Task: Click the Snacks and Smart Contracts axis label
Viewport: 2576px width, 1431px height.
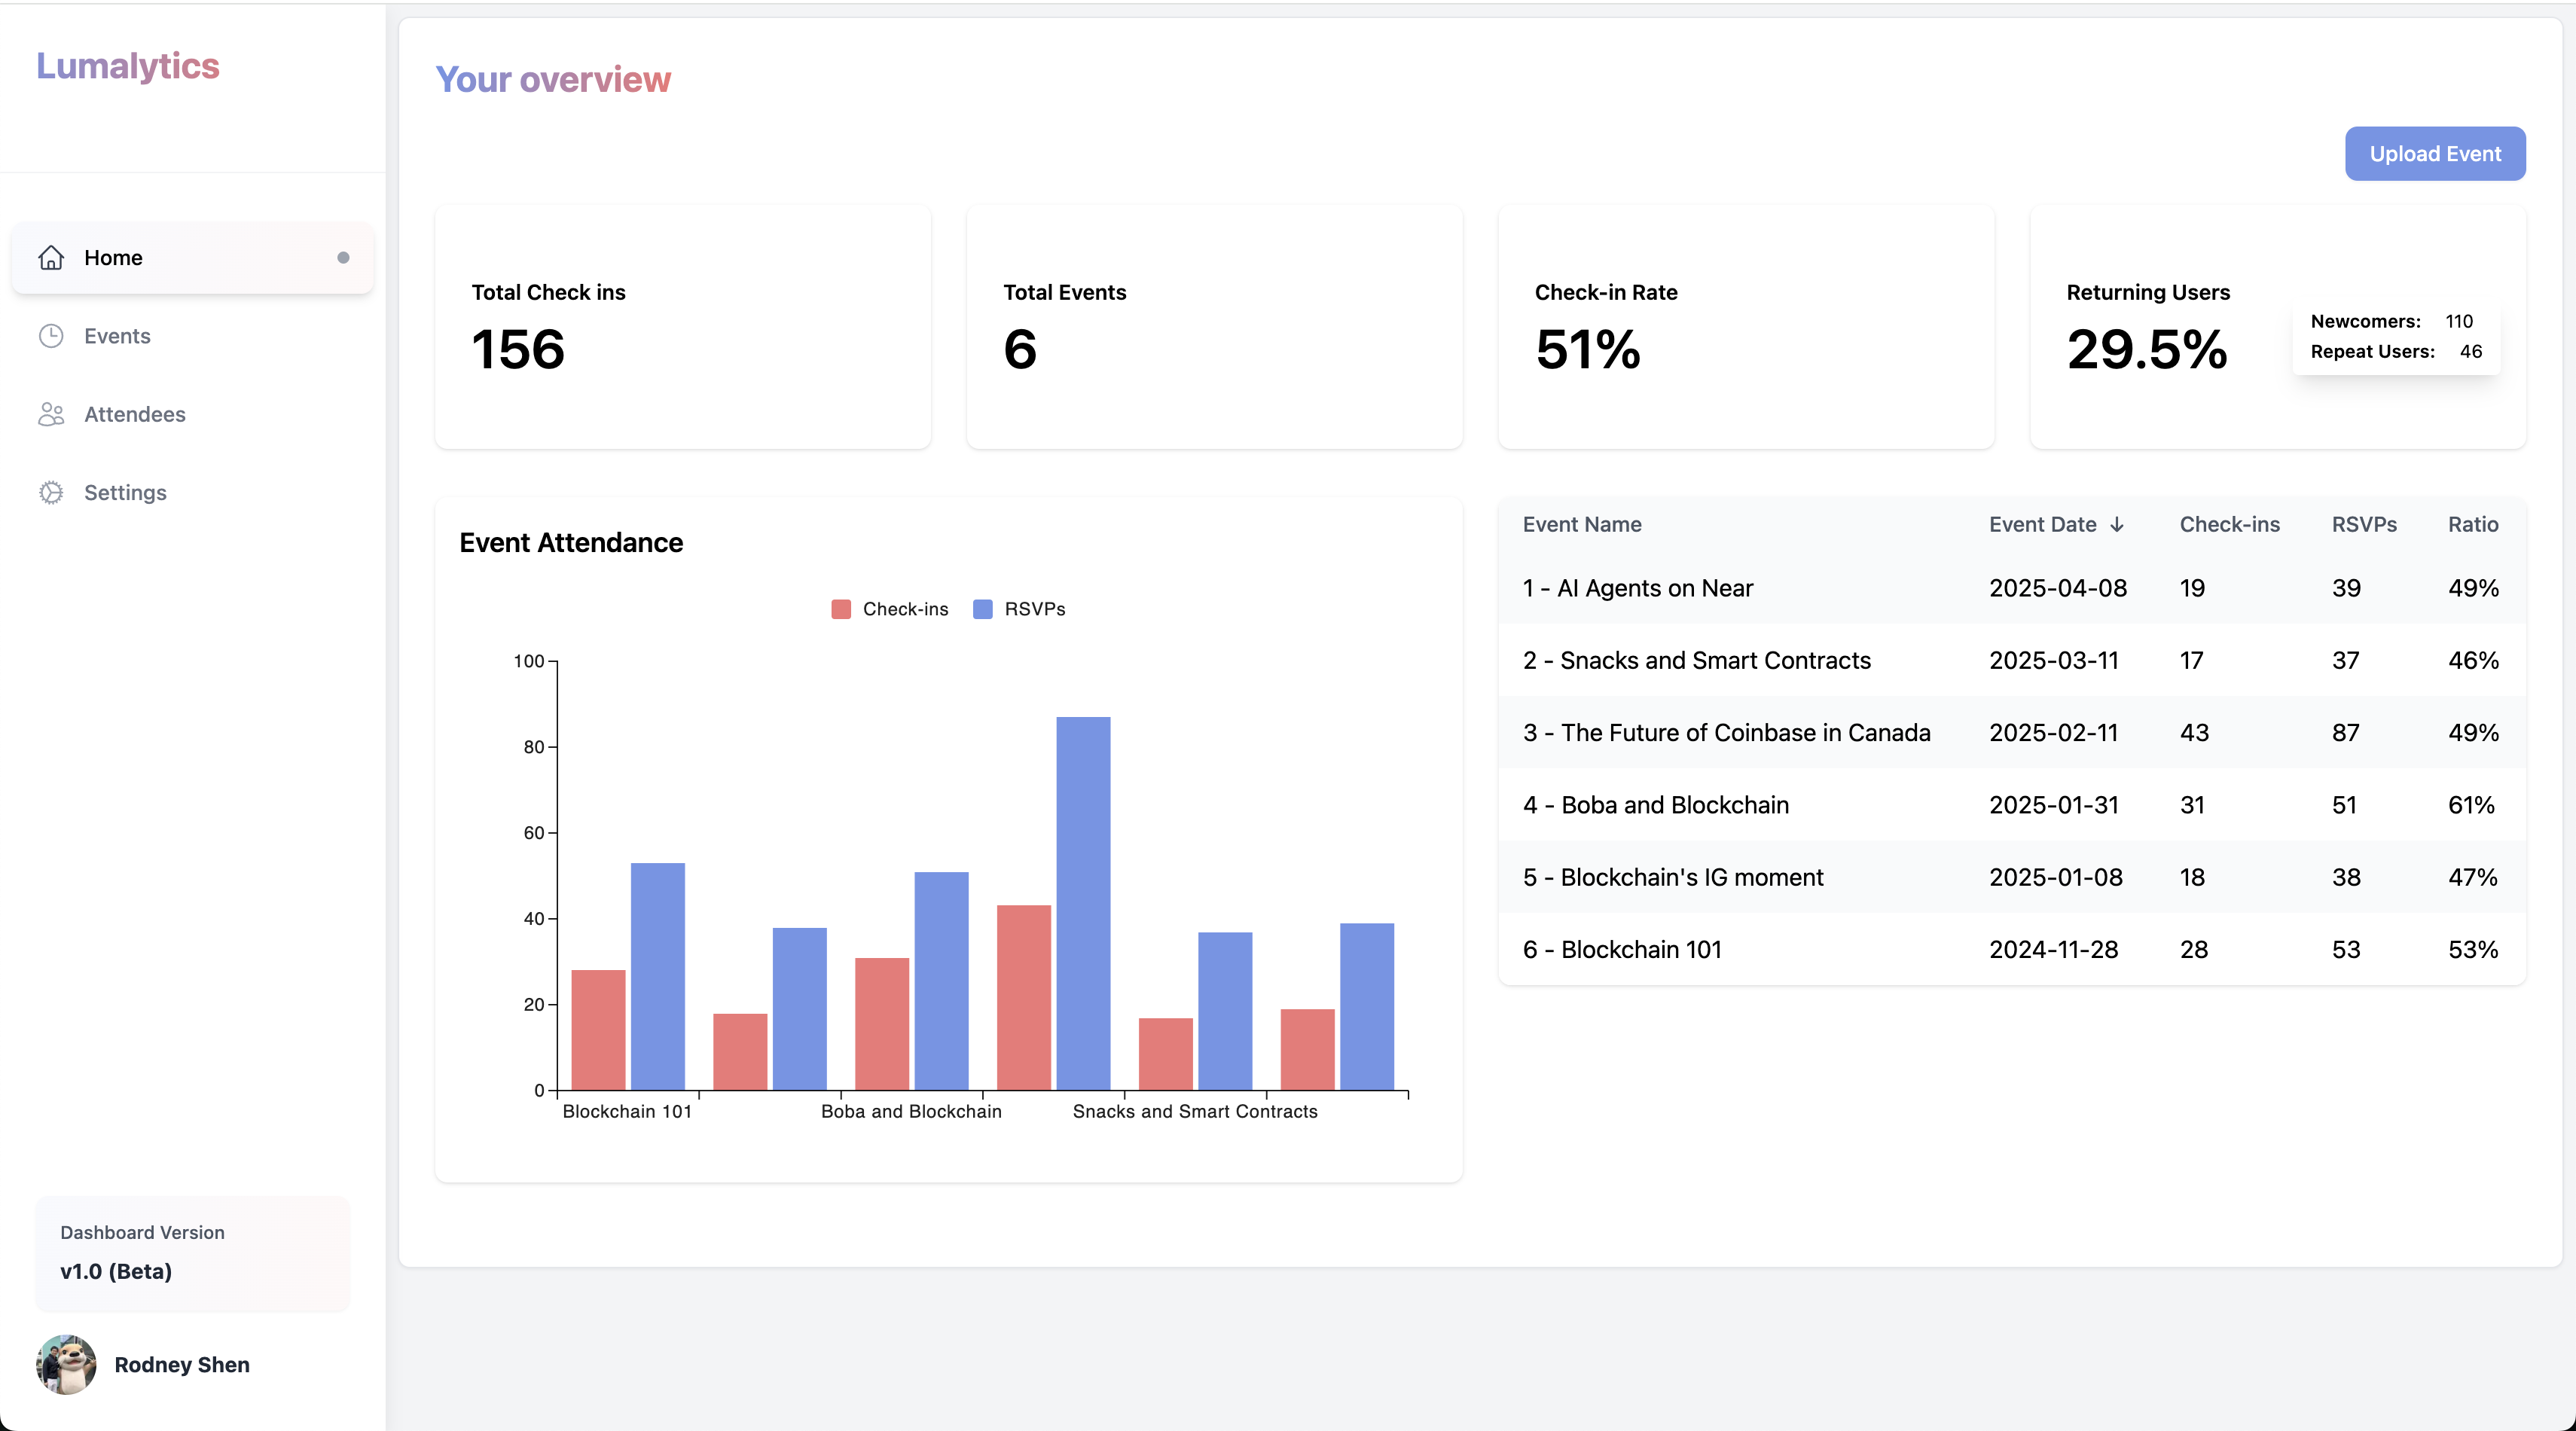Action: tap(1195, 1112)
